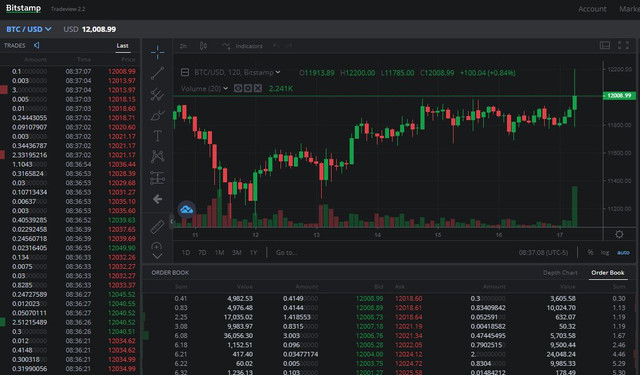Switch to the Depth Chart tab
Viewport: 640px width, 375px height.
pos(560,273)
